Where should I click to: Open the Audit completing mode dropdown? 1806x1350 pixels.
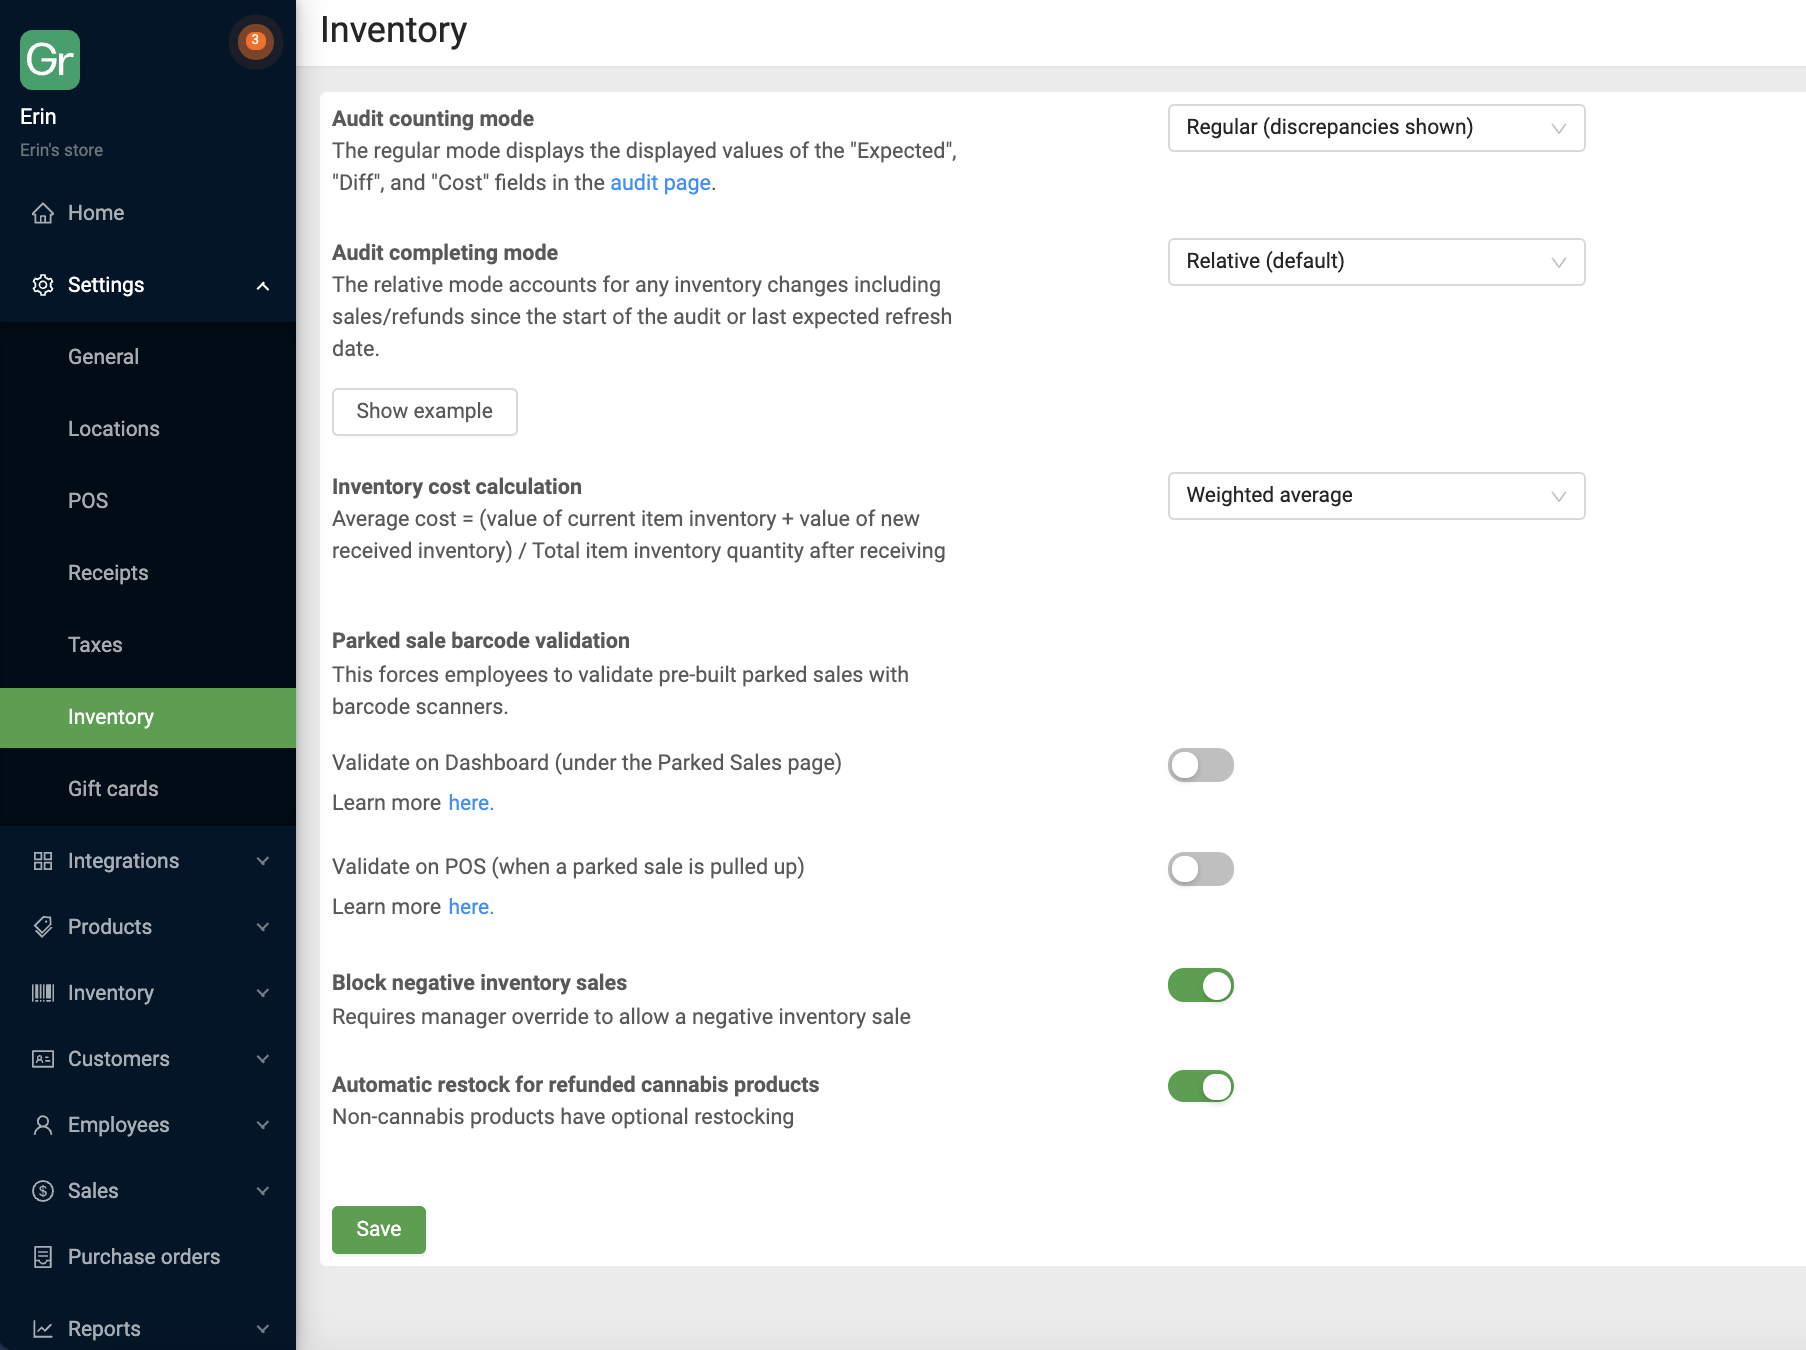[1376, 262]
